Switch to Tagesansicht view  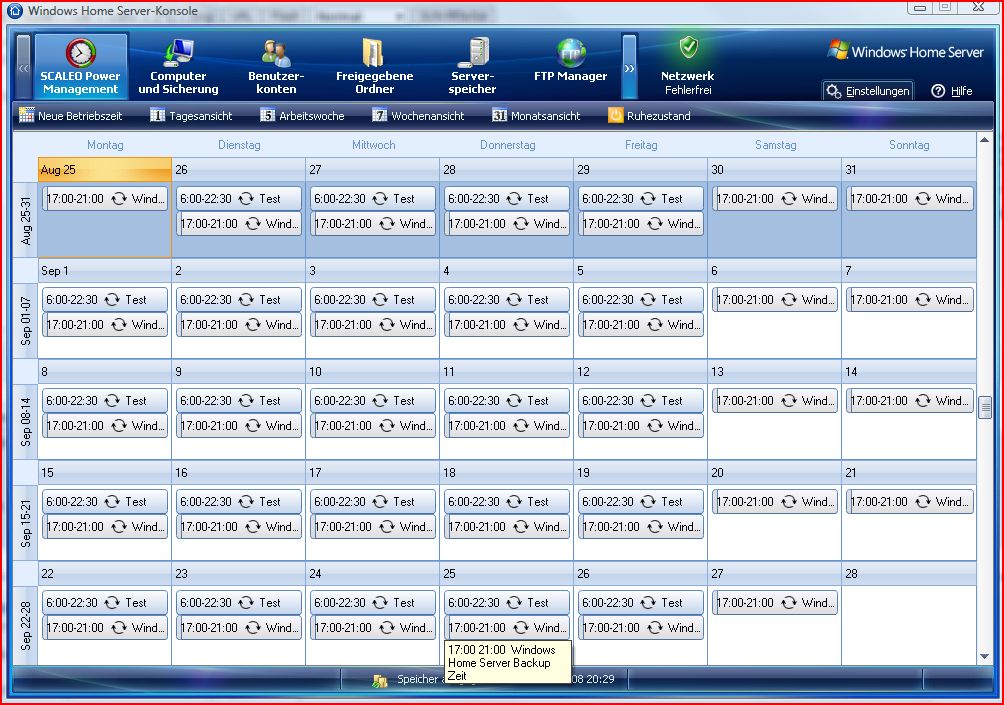(191, 116)
